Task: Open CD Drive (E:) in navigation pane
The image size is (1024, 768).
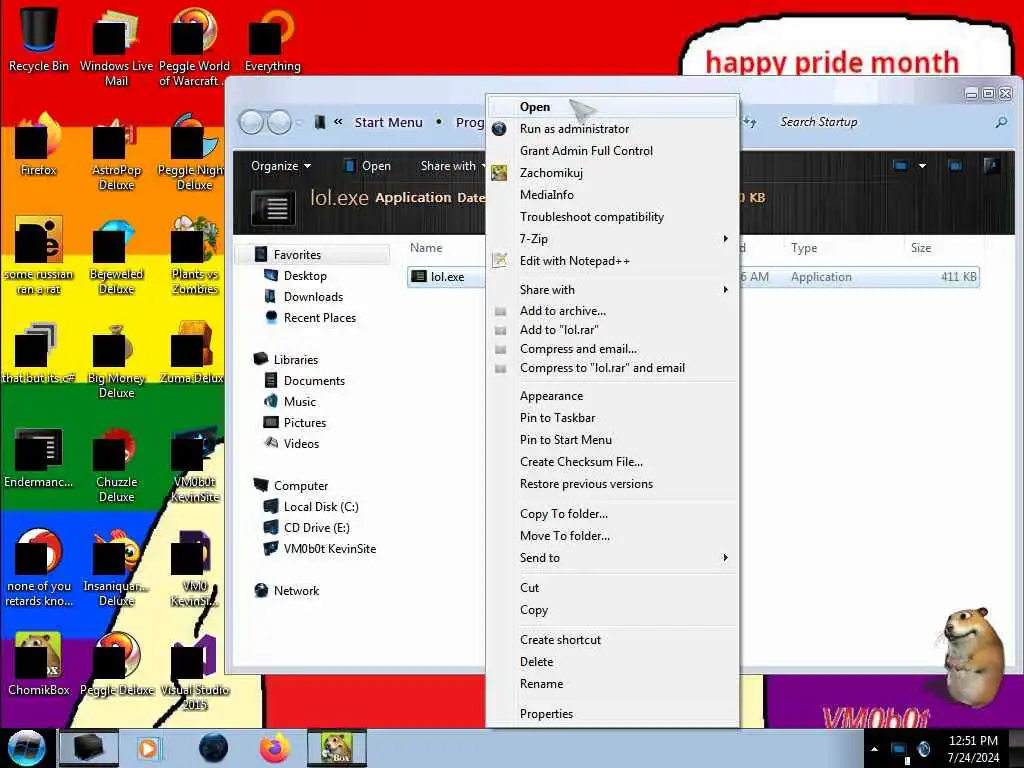Action: tap(316, 528)
